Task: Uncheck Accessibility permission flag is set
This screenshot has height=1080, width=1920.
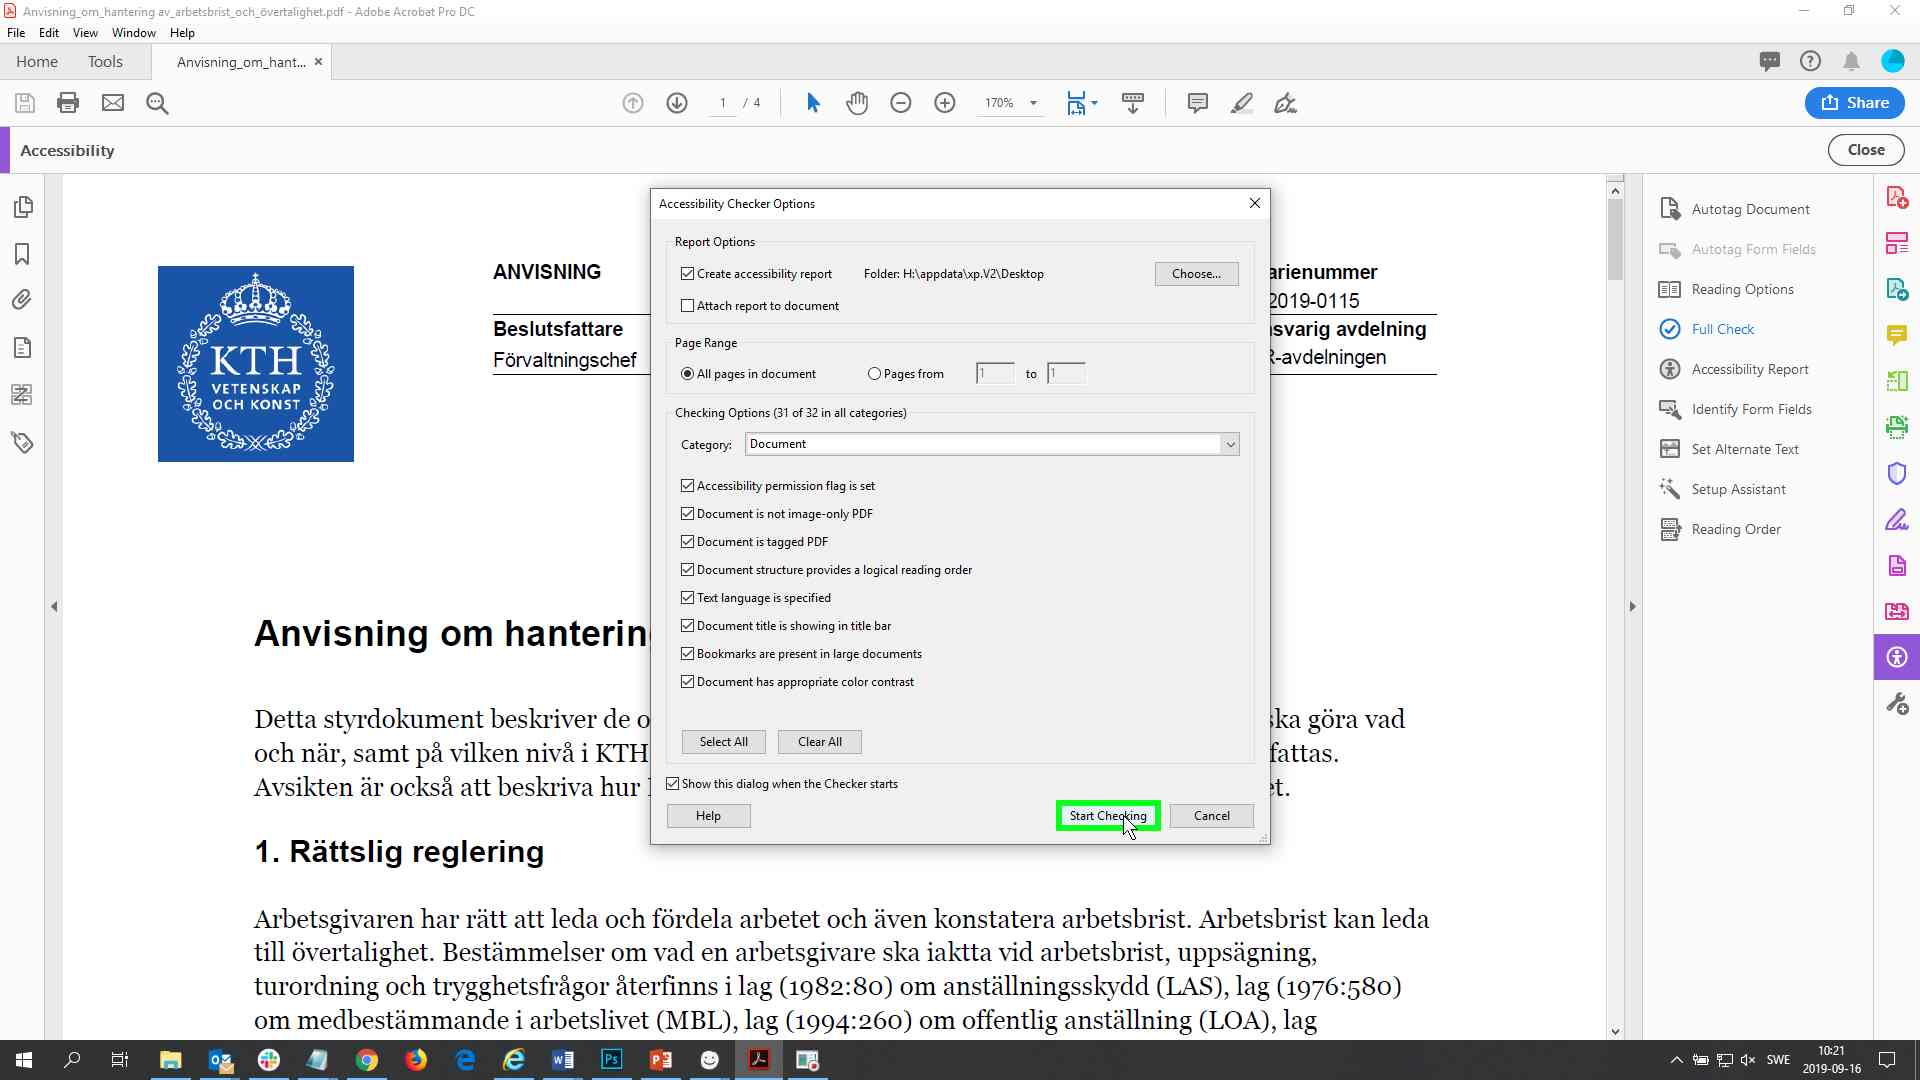Action: (687, 486)
